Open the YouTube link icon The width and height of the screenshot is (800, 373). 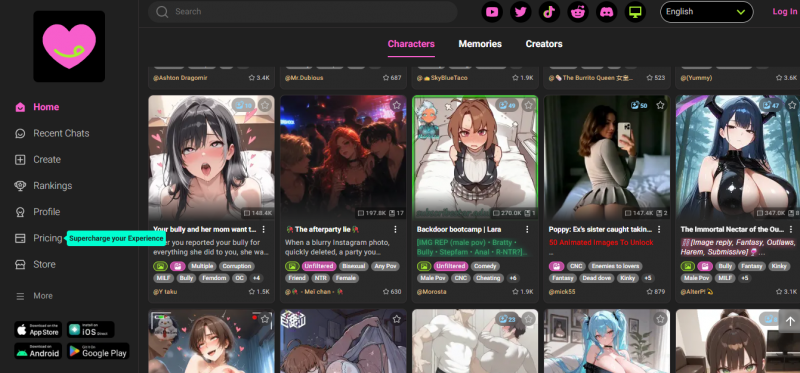point(492,12)
